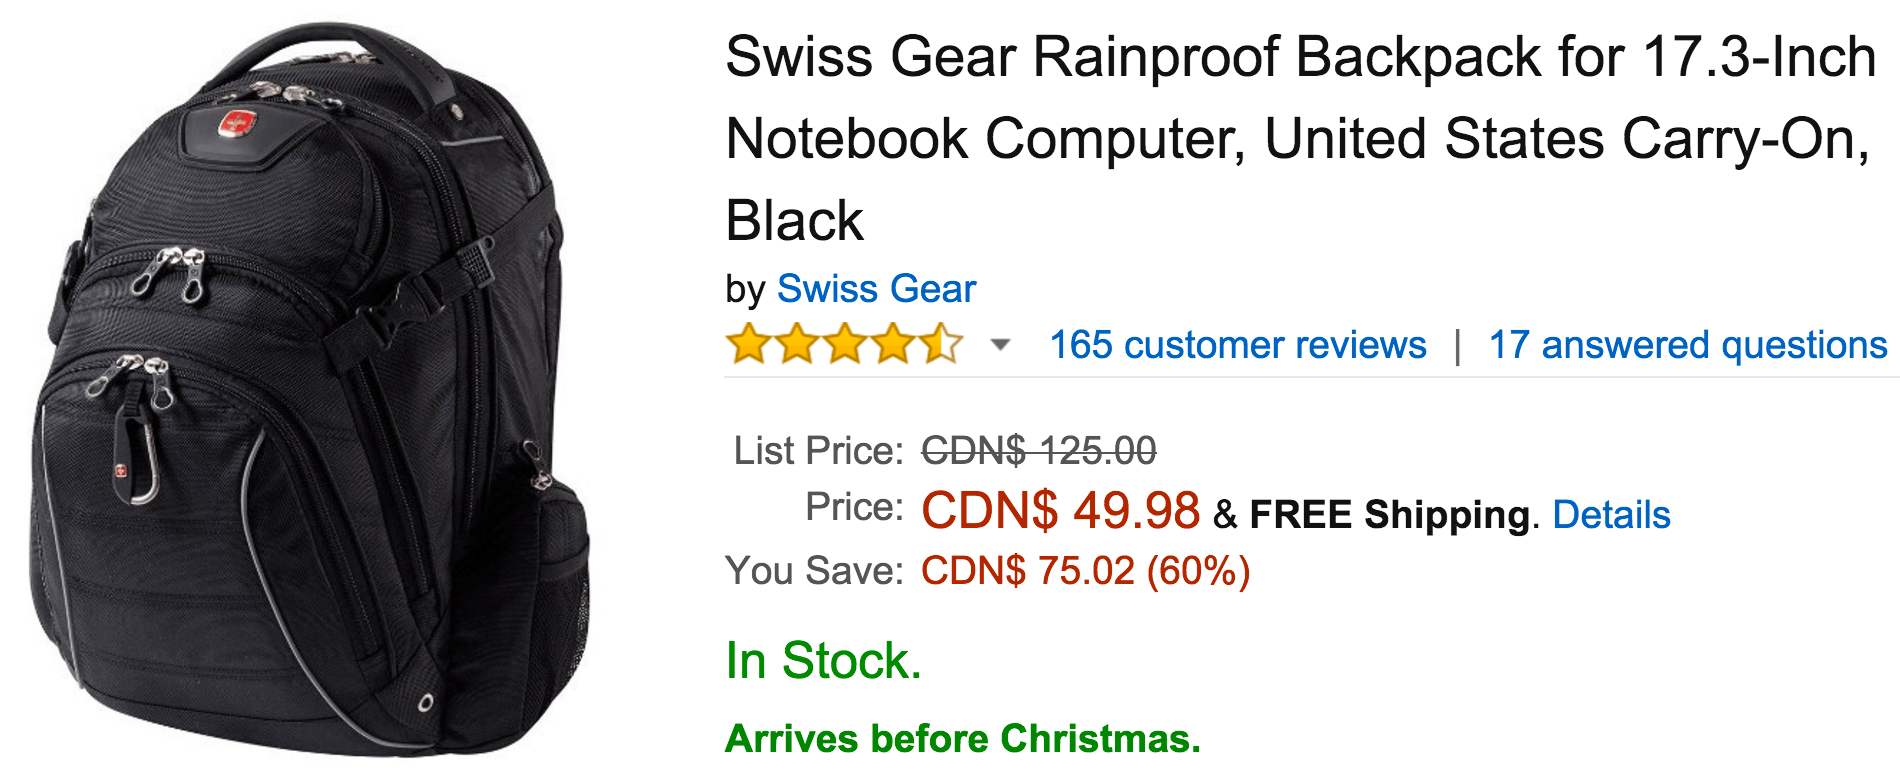Image resolution: width=1900 pixels, height=770 pixels.
Task: Click the CDN$ 49.98 price
Action: pos(1062,513)
